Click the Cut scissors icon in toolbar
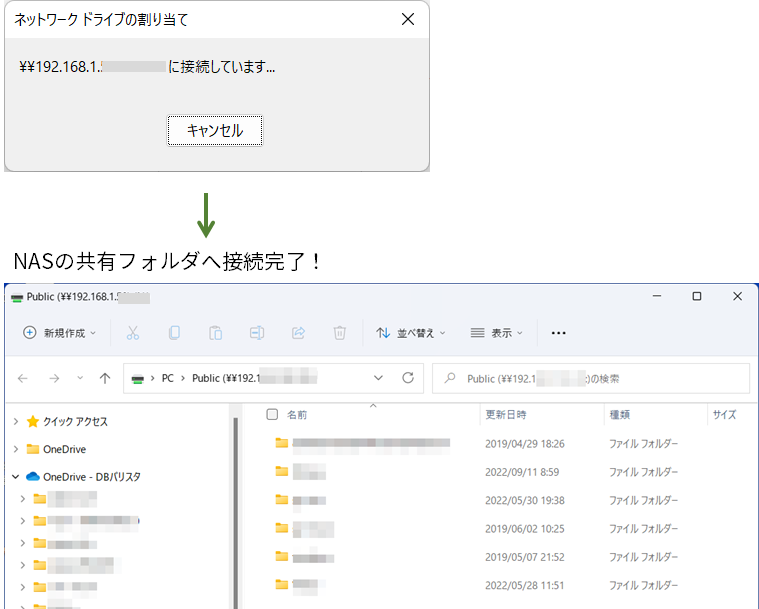This screenshot has height=609, width=759. coord(133,333)
